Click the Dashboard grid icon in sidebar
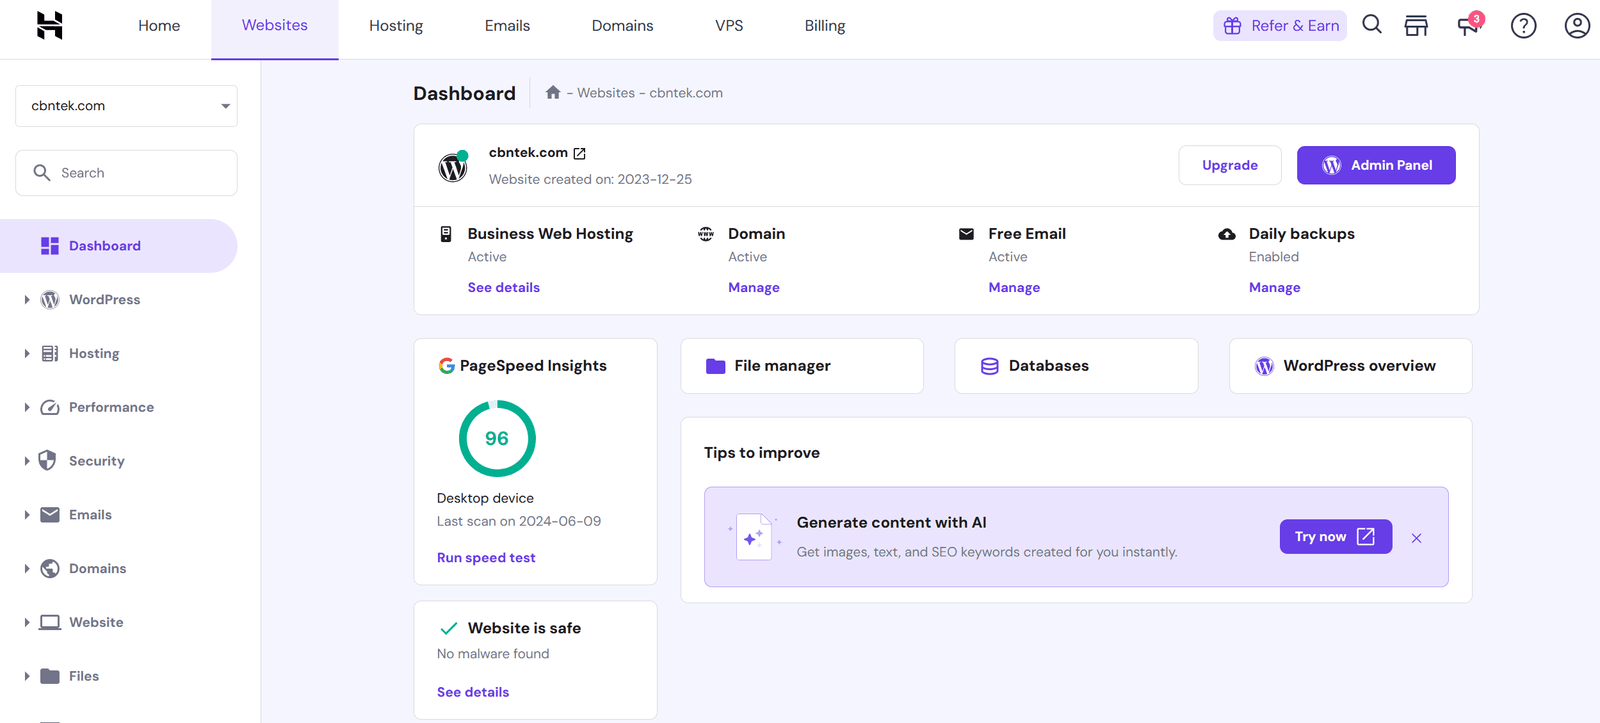 click(50, 246)
